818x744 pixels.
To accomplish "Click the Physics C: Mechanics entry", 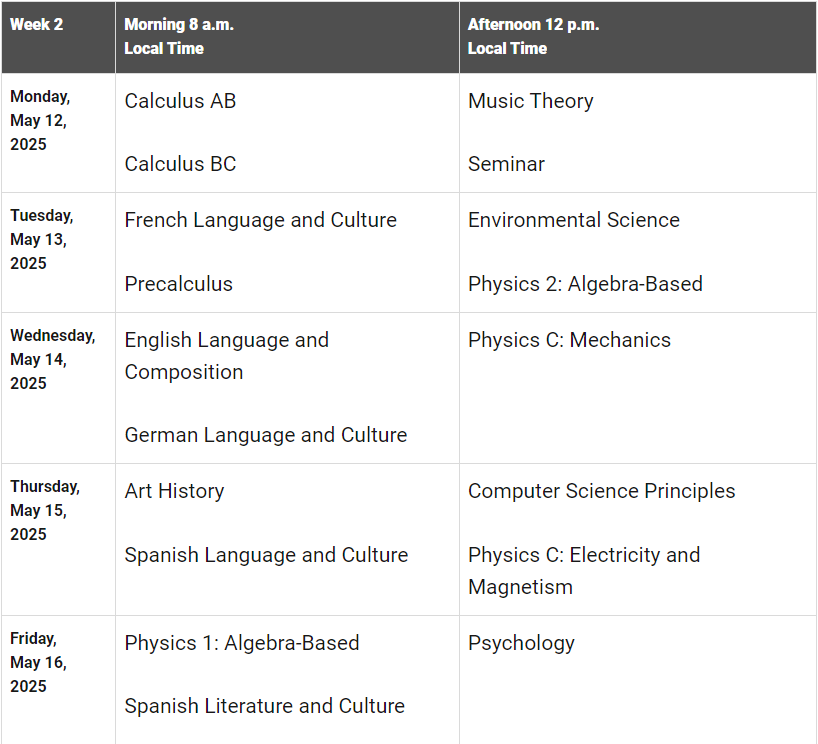I will pyautogui.click(x=569, y=340).
